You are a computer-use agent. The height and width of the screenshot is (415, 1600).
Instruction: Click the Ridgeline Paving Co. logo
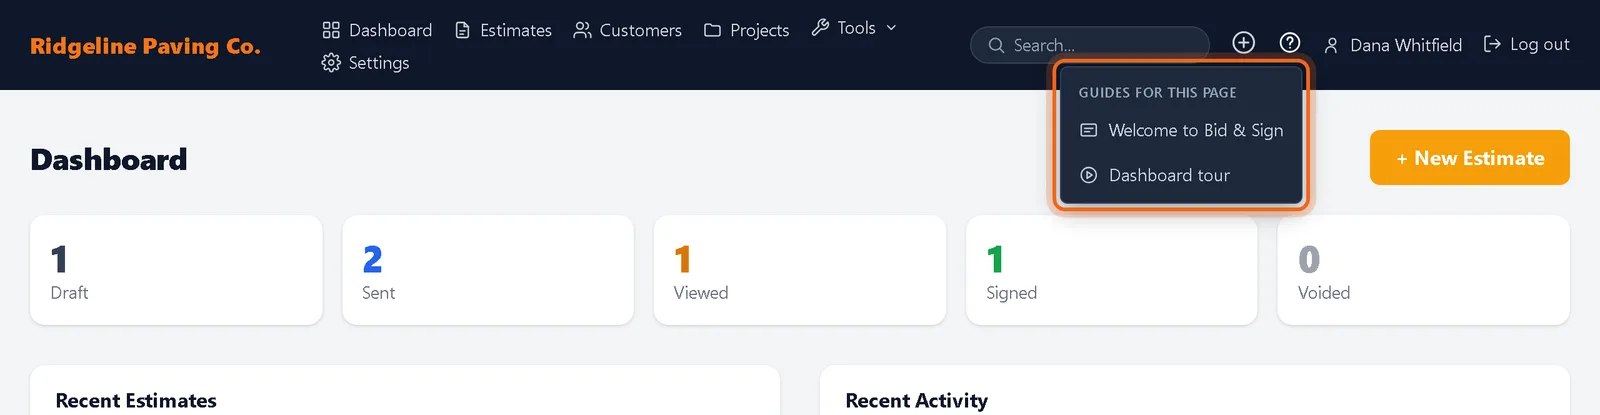(145, 46)
